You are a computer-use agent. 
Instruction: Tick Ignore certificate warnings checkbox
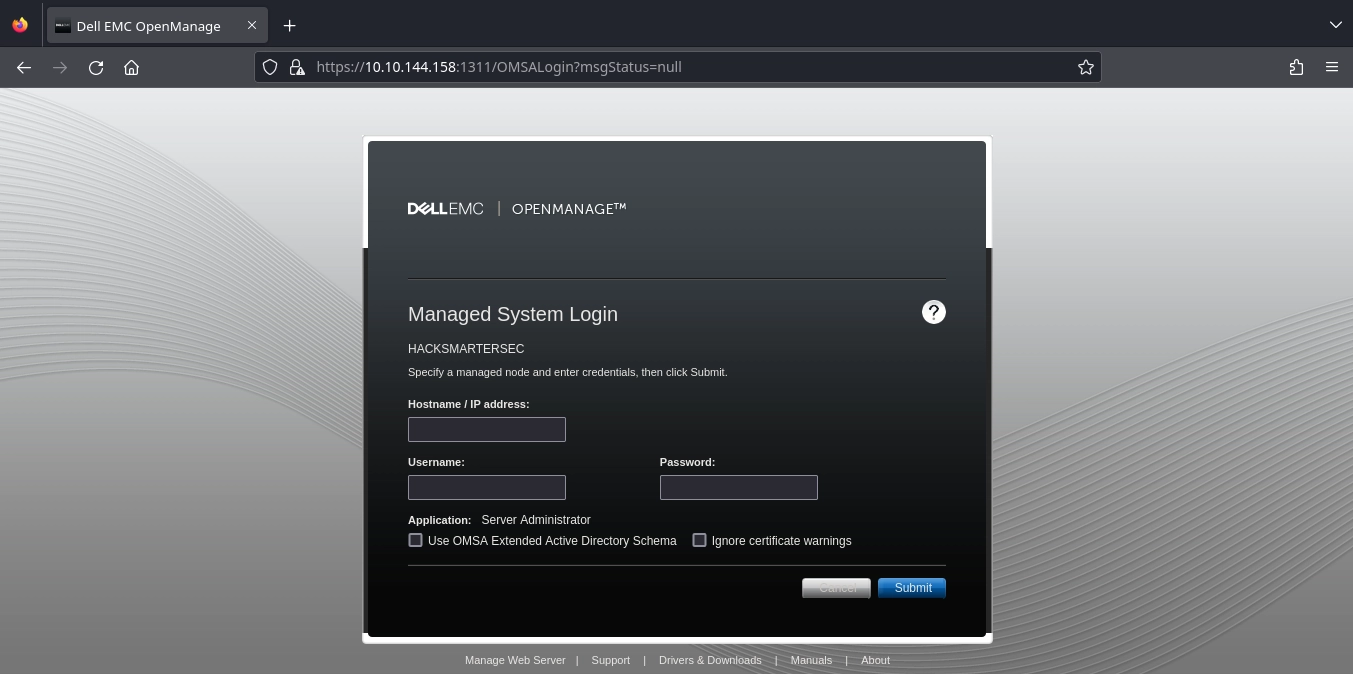(x=699, y=540)
